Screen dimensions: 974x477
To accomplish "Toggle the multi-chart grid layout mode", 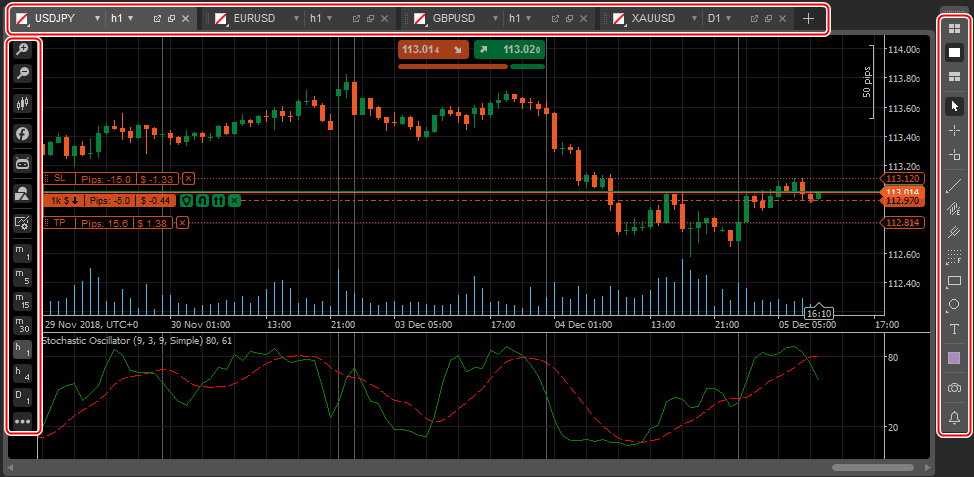I will click(x=953, y=28).
